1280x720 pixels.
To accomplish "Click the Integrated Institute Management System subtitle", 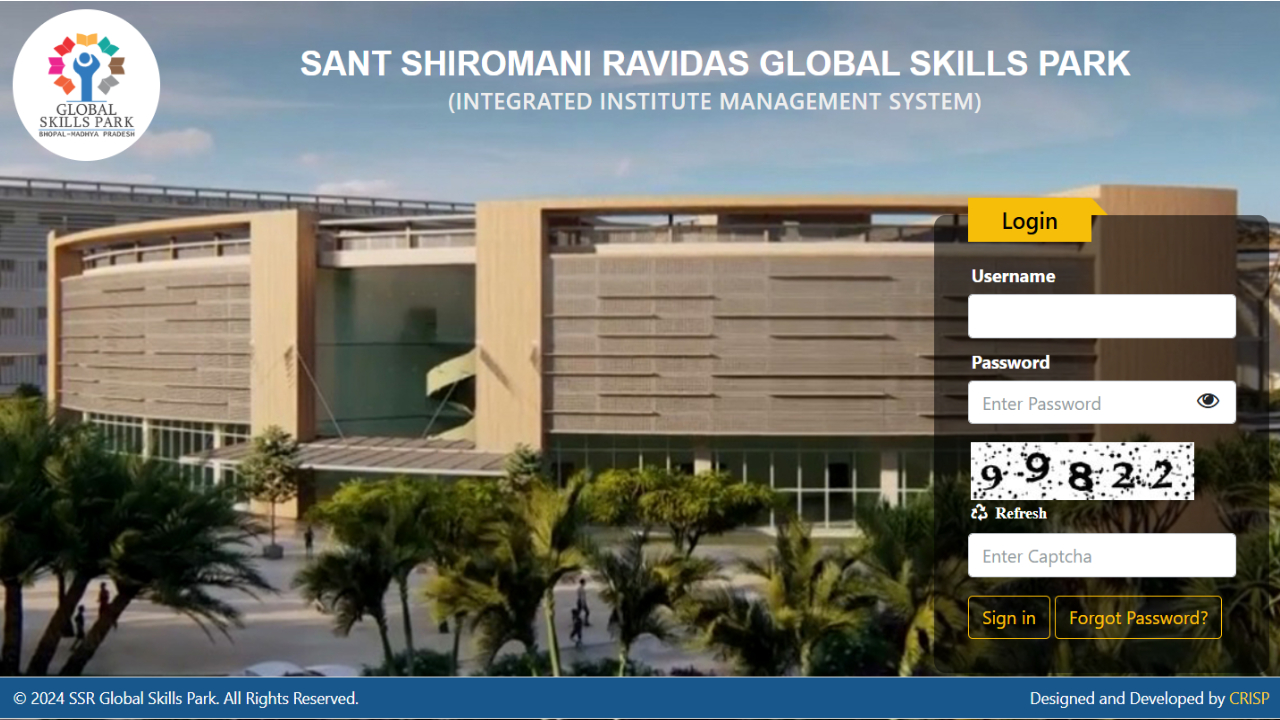I will [714, 101].
